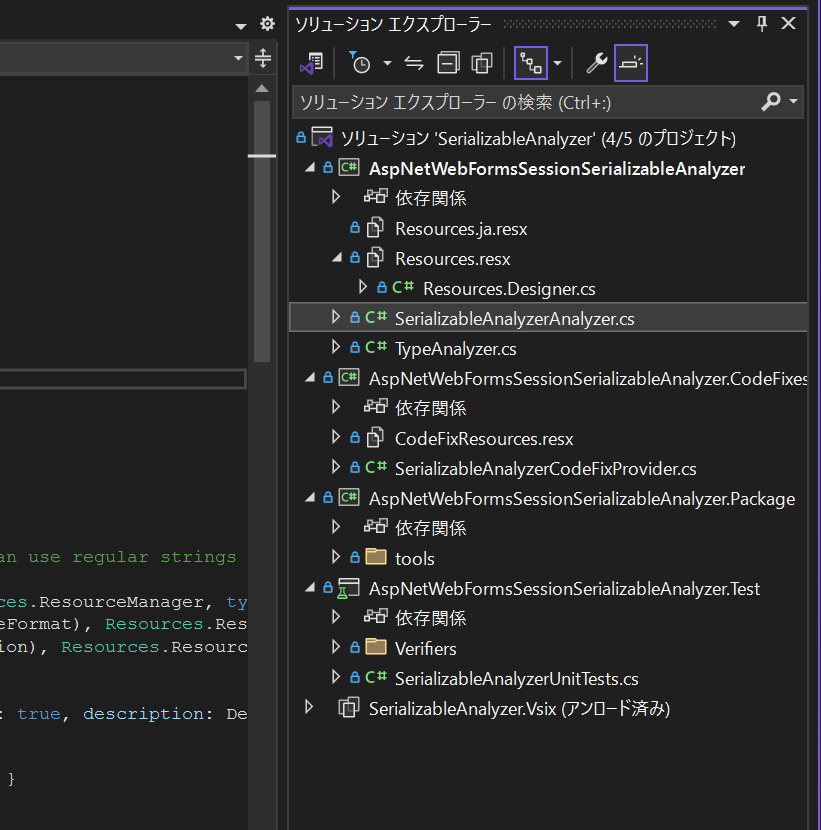Image resolution: width=821 pixels, height=830 pixels.
Task: Expand SerializableAnalyzerAnalyzer.cs node
Action: (x=336, y=318)
